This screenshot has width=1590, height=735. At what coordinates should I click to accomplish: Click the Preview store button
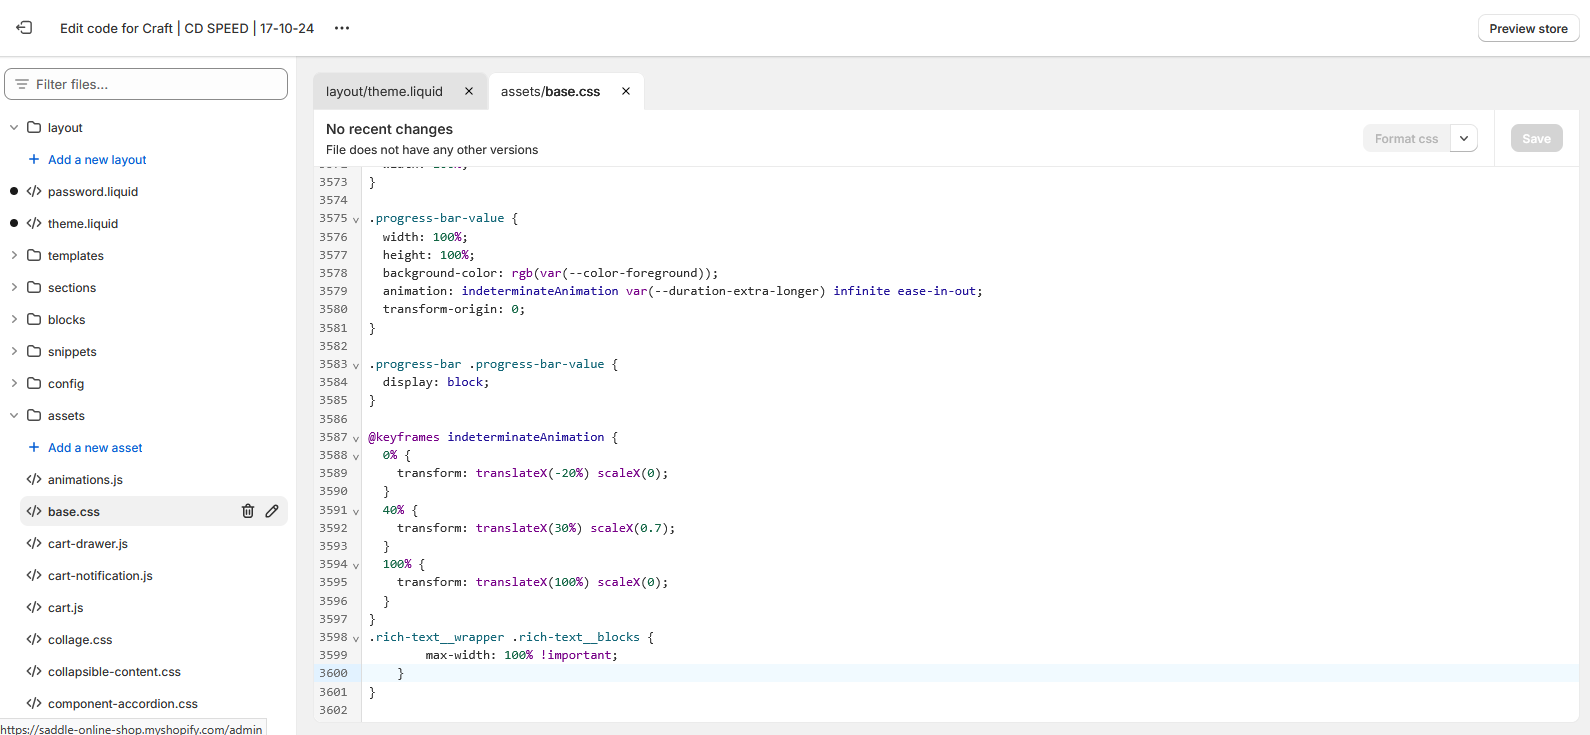[x=1528, y=28]
